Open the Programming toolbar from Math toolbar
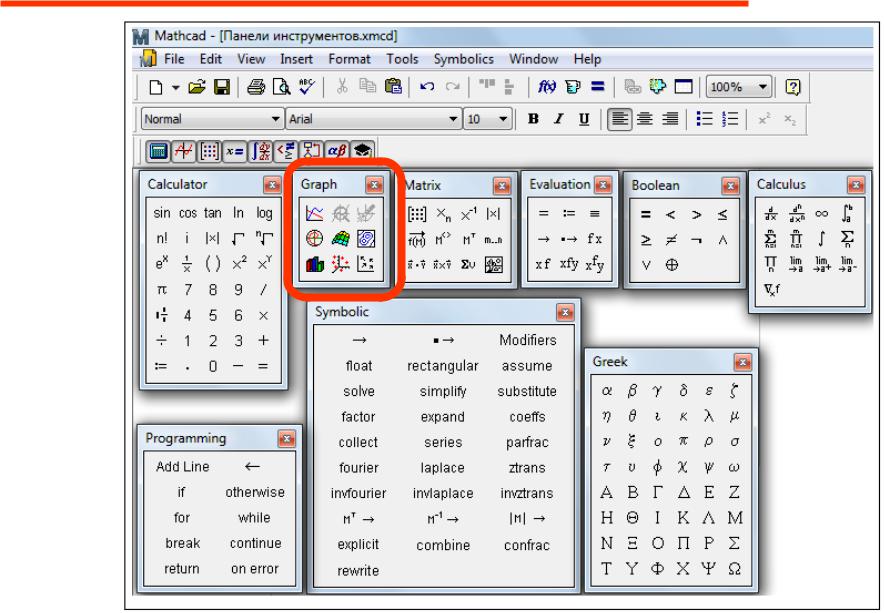Image resolution: width=884 pixels, height=613 pixels. [x=312, y=151]
